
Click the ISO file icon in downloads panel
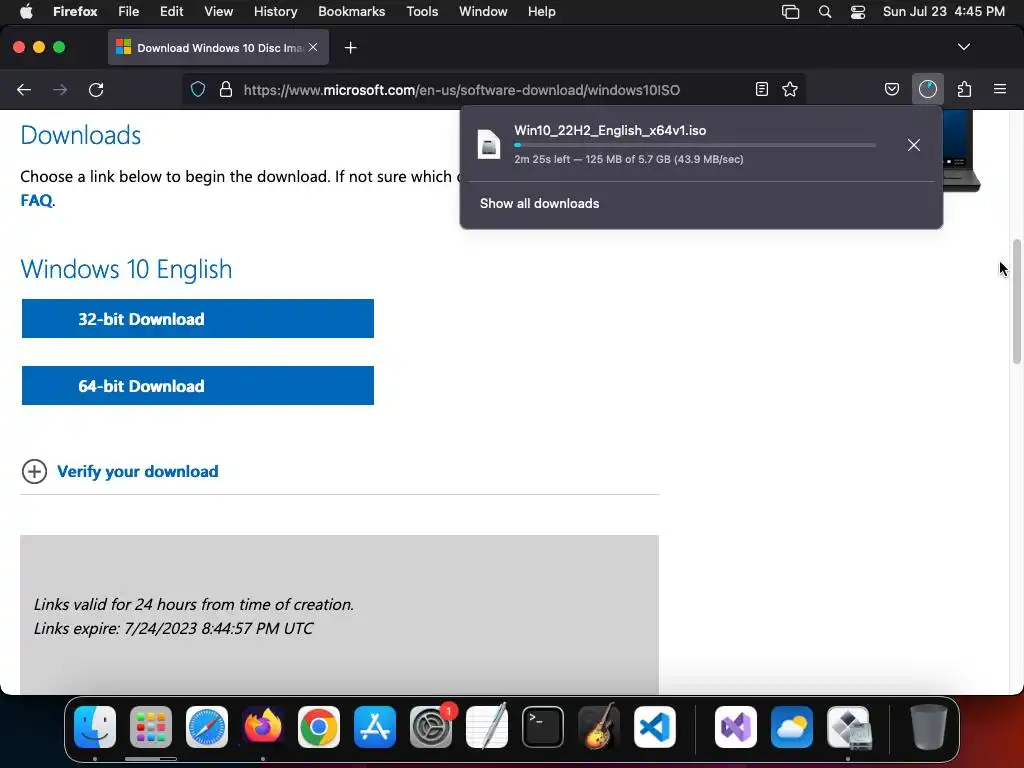click(x=488, y=144)
